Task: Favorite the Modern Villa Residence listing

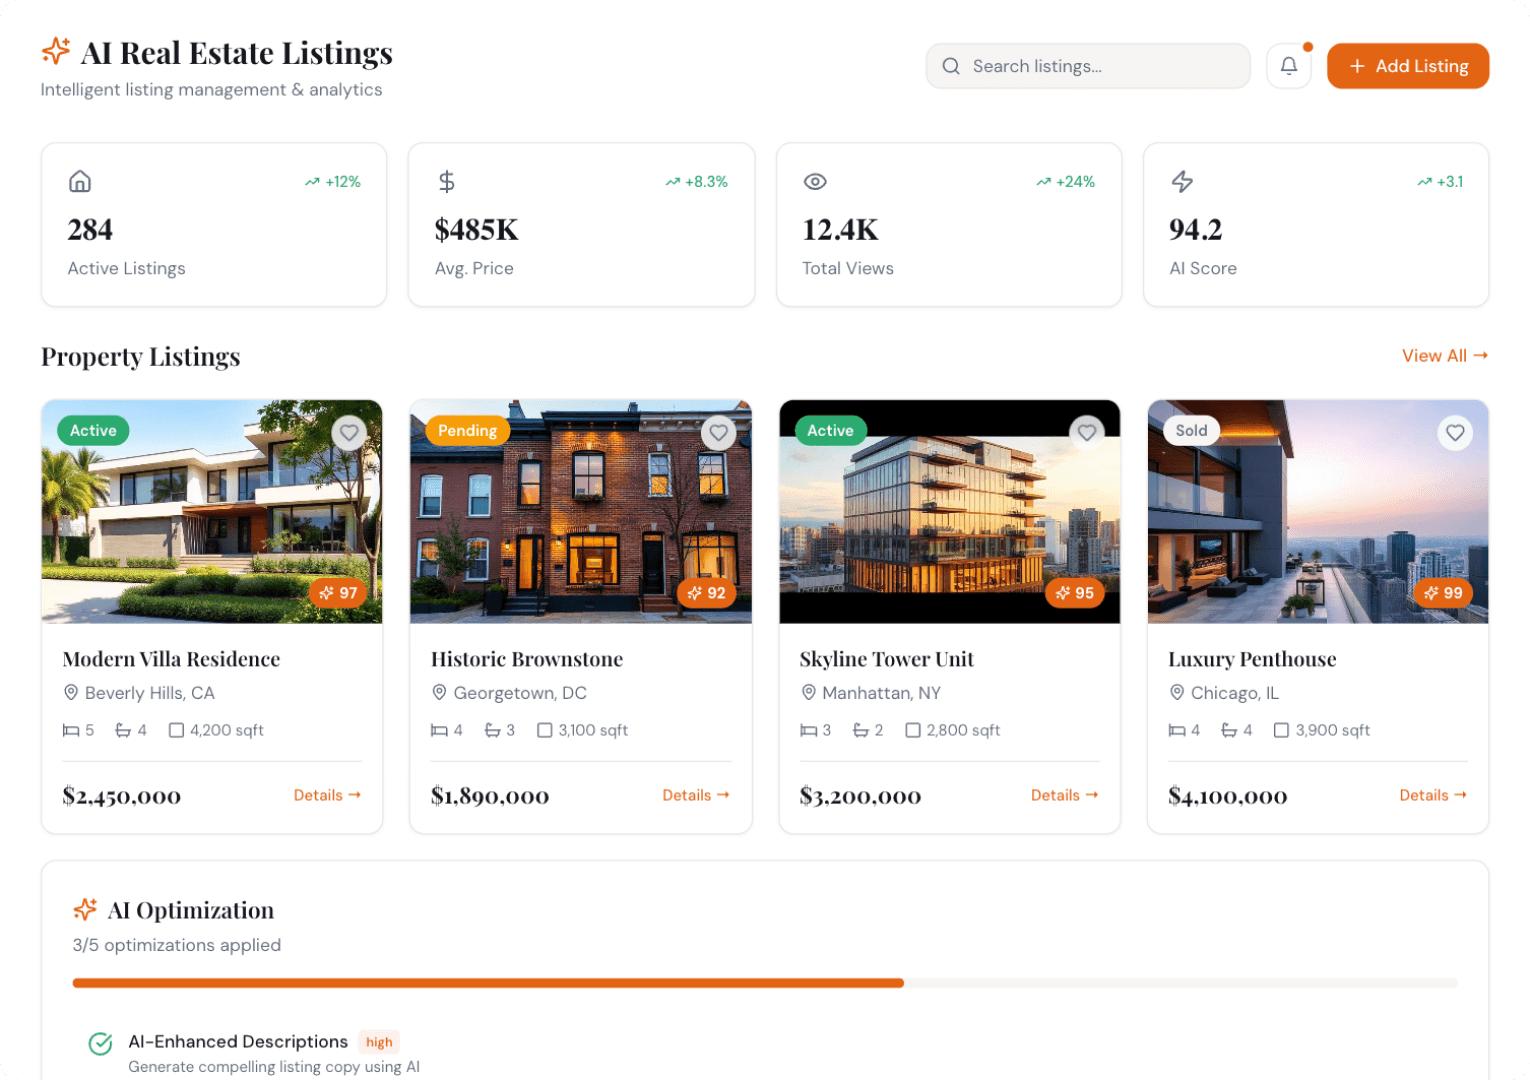Action: click(x=349, y=433)
